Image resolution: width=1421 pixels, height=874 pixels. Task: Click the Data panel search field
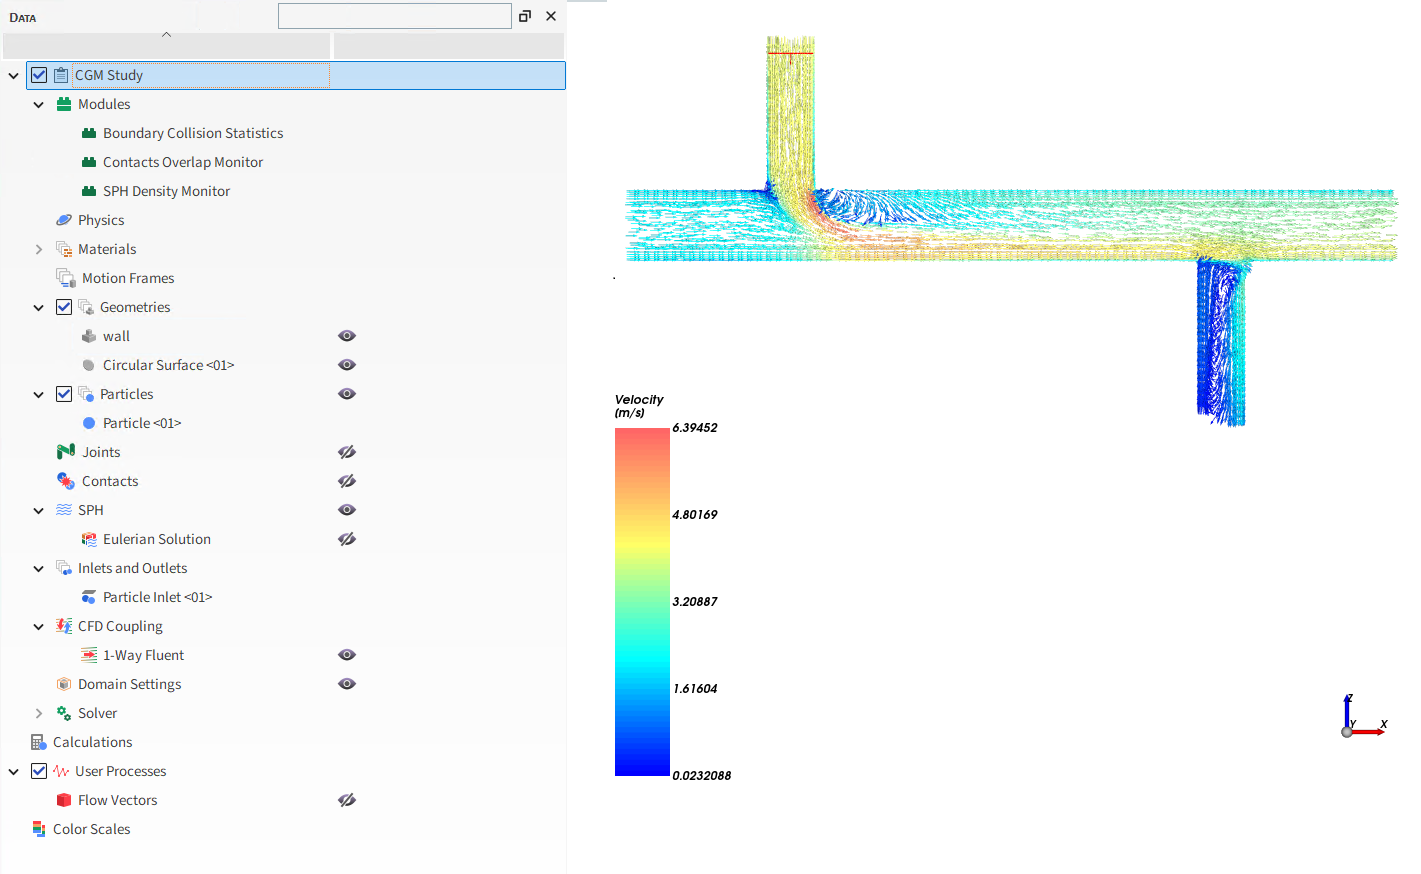tap(394, 16)
